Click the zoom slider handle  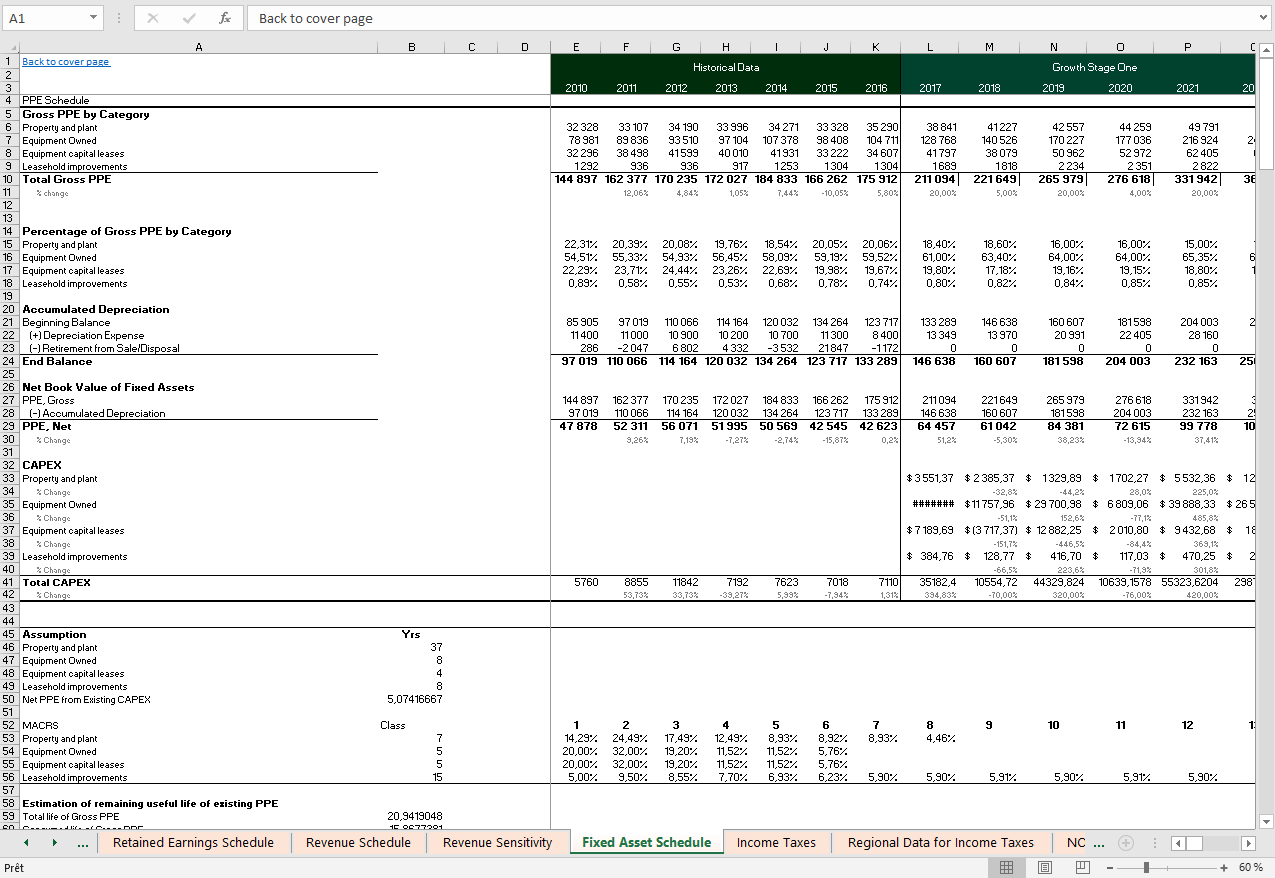coord(1146,867)
